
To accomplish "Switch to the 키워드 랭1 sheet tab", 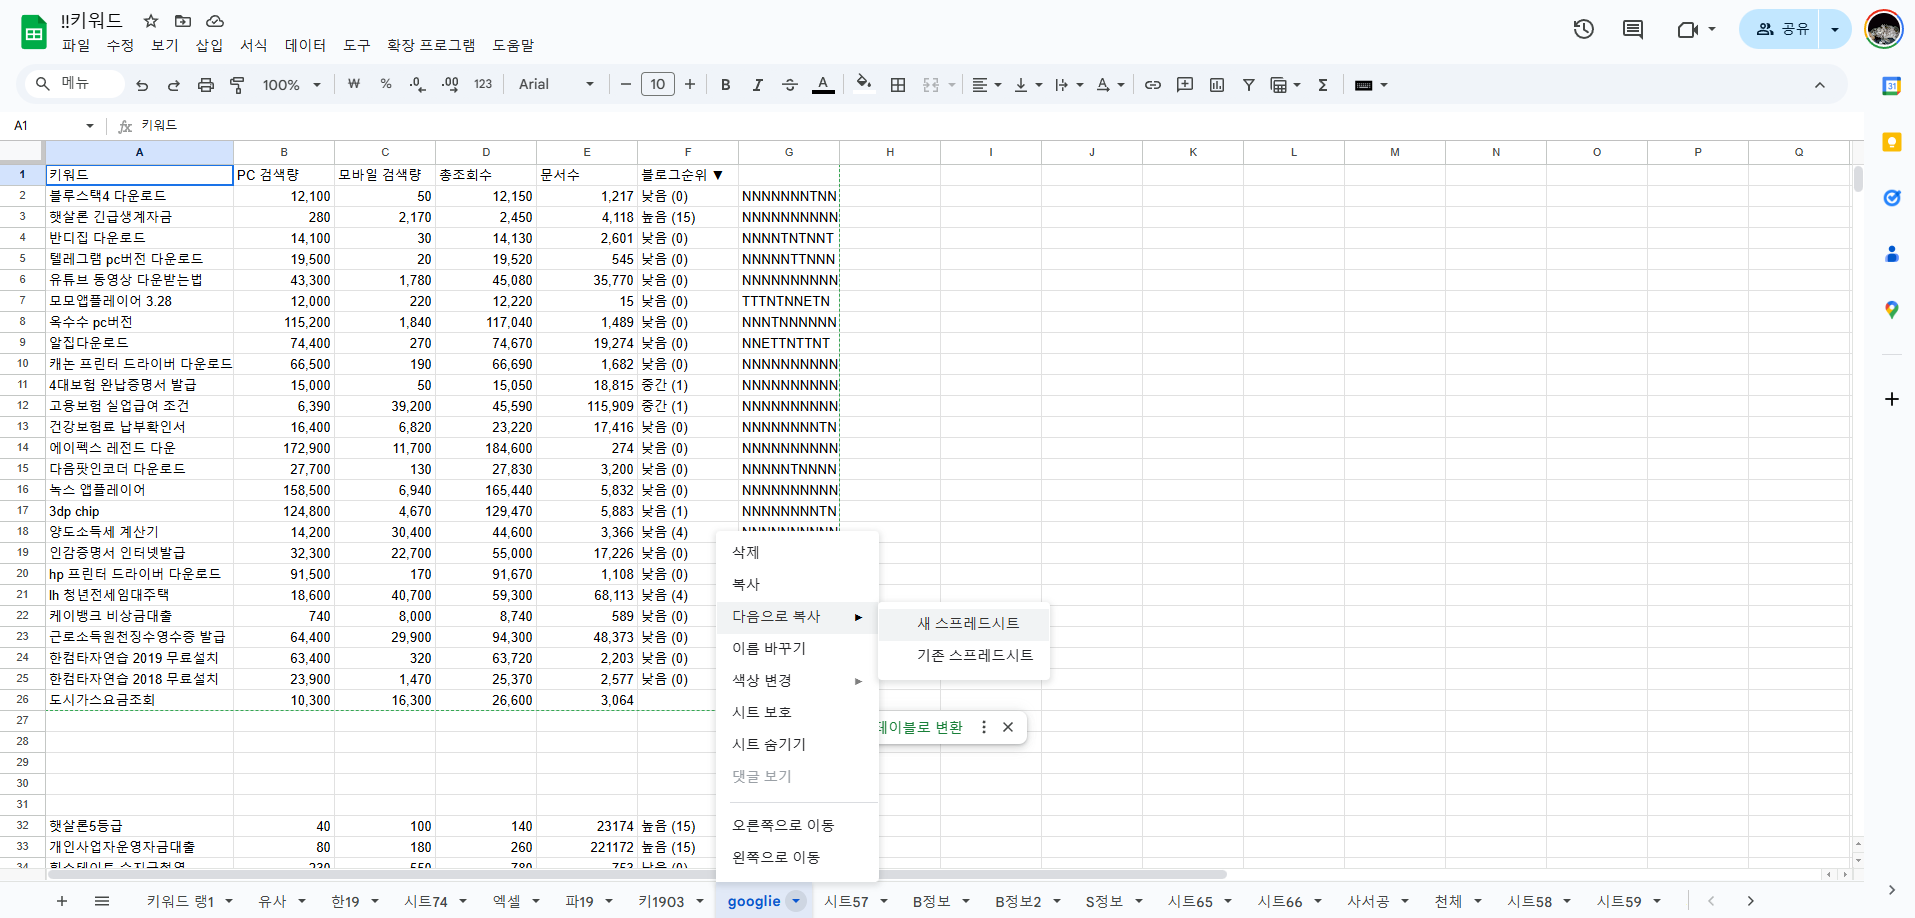I will click(x=181, y=901).
